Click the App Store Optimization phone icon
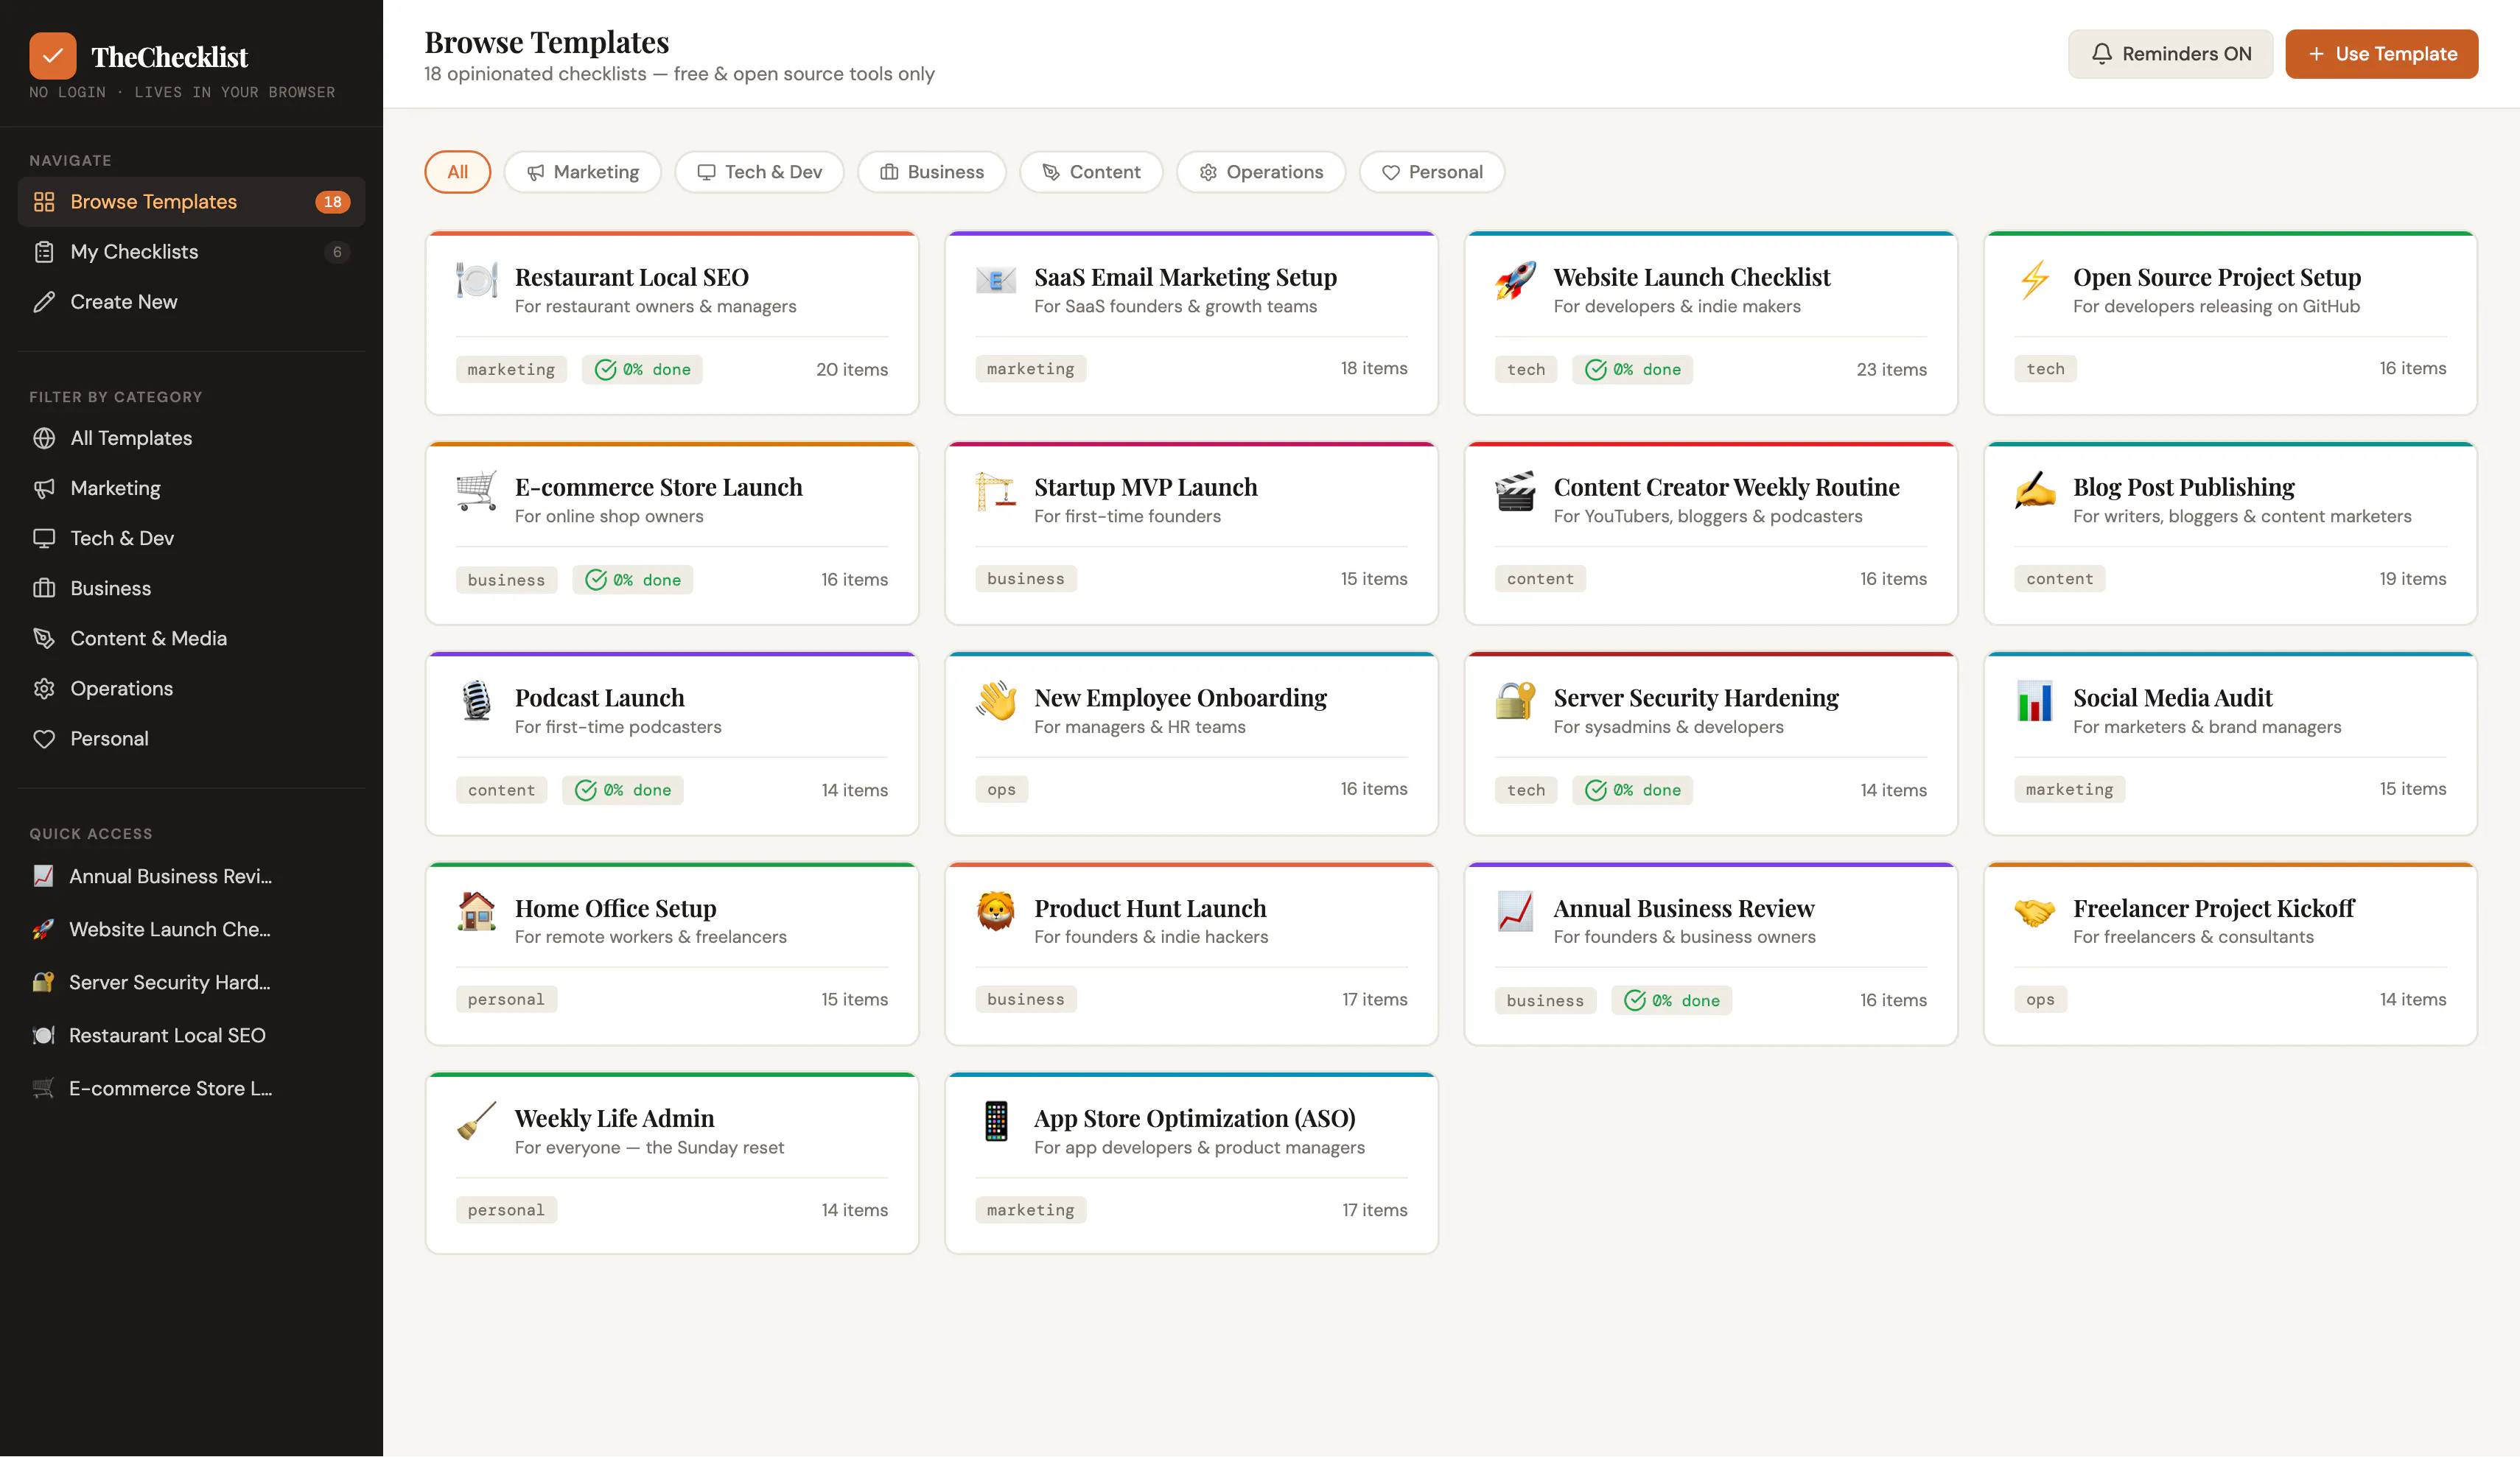2520x1457 pixels. pos(996,1121)
